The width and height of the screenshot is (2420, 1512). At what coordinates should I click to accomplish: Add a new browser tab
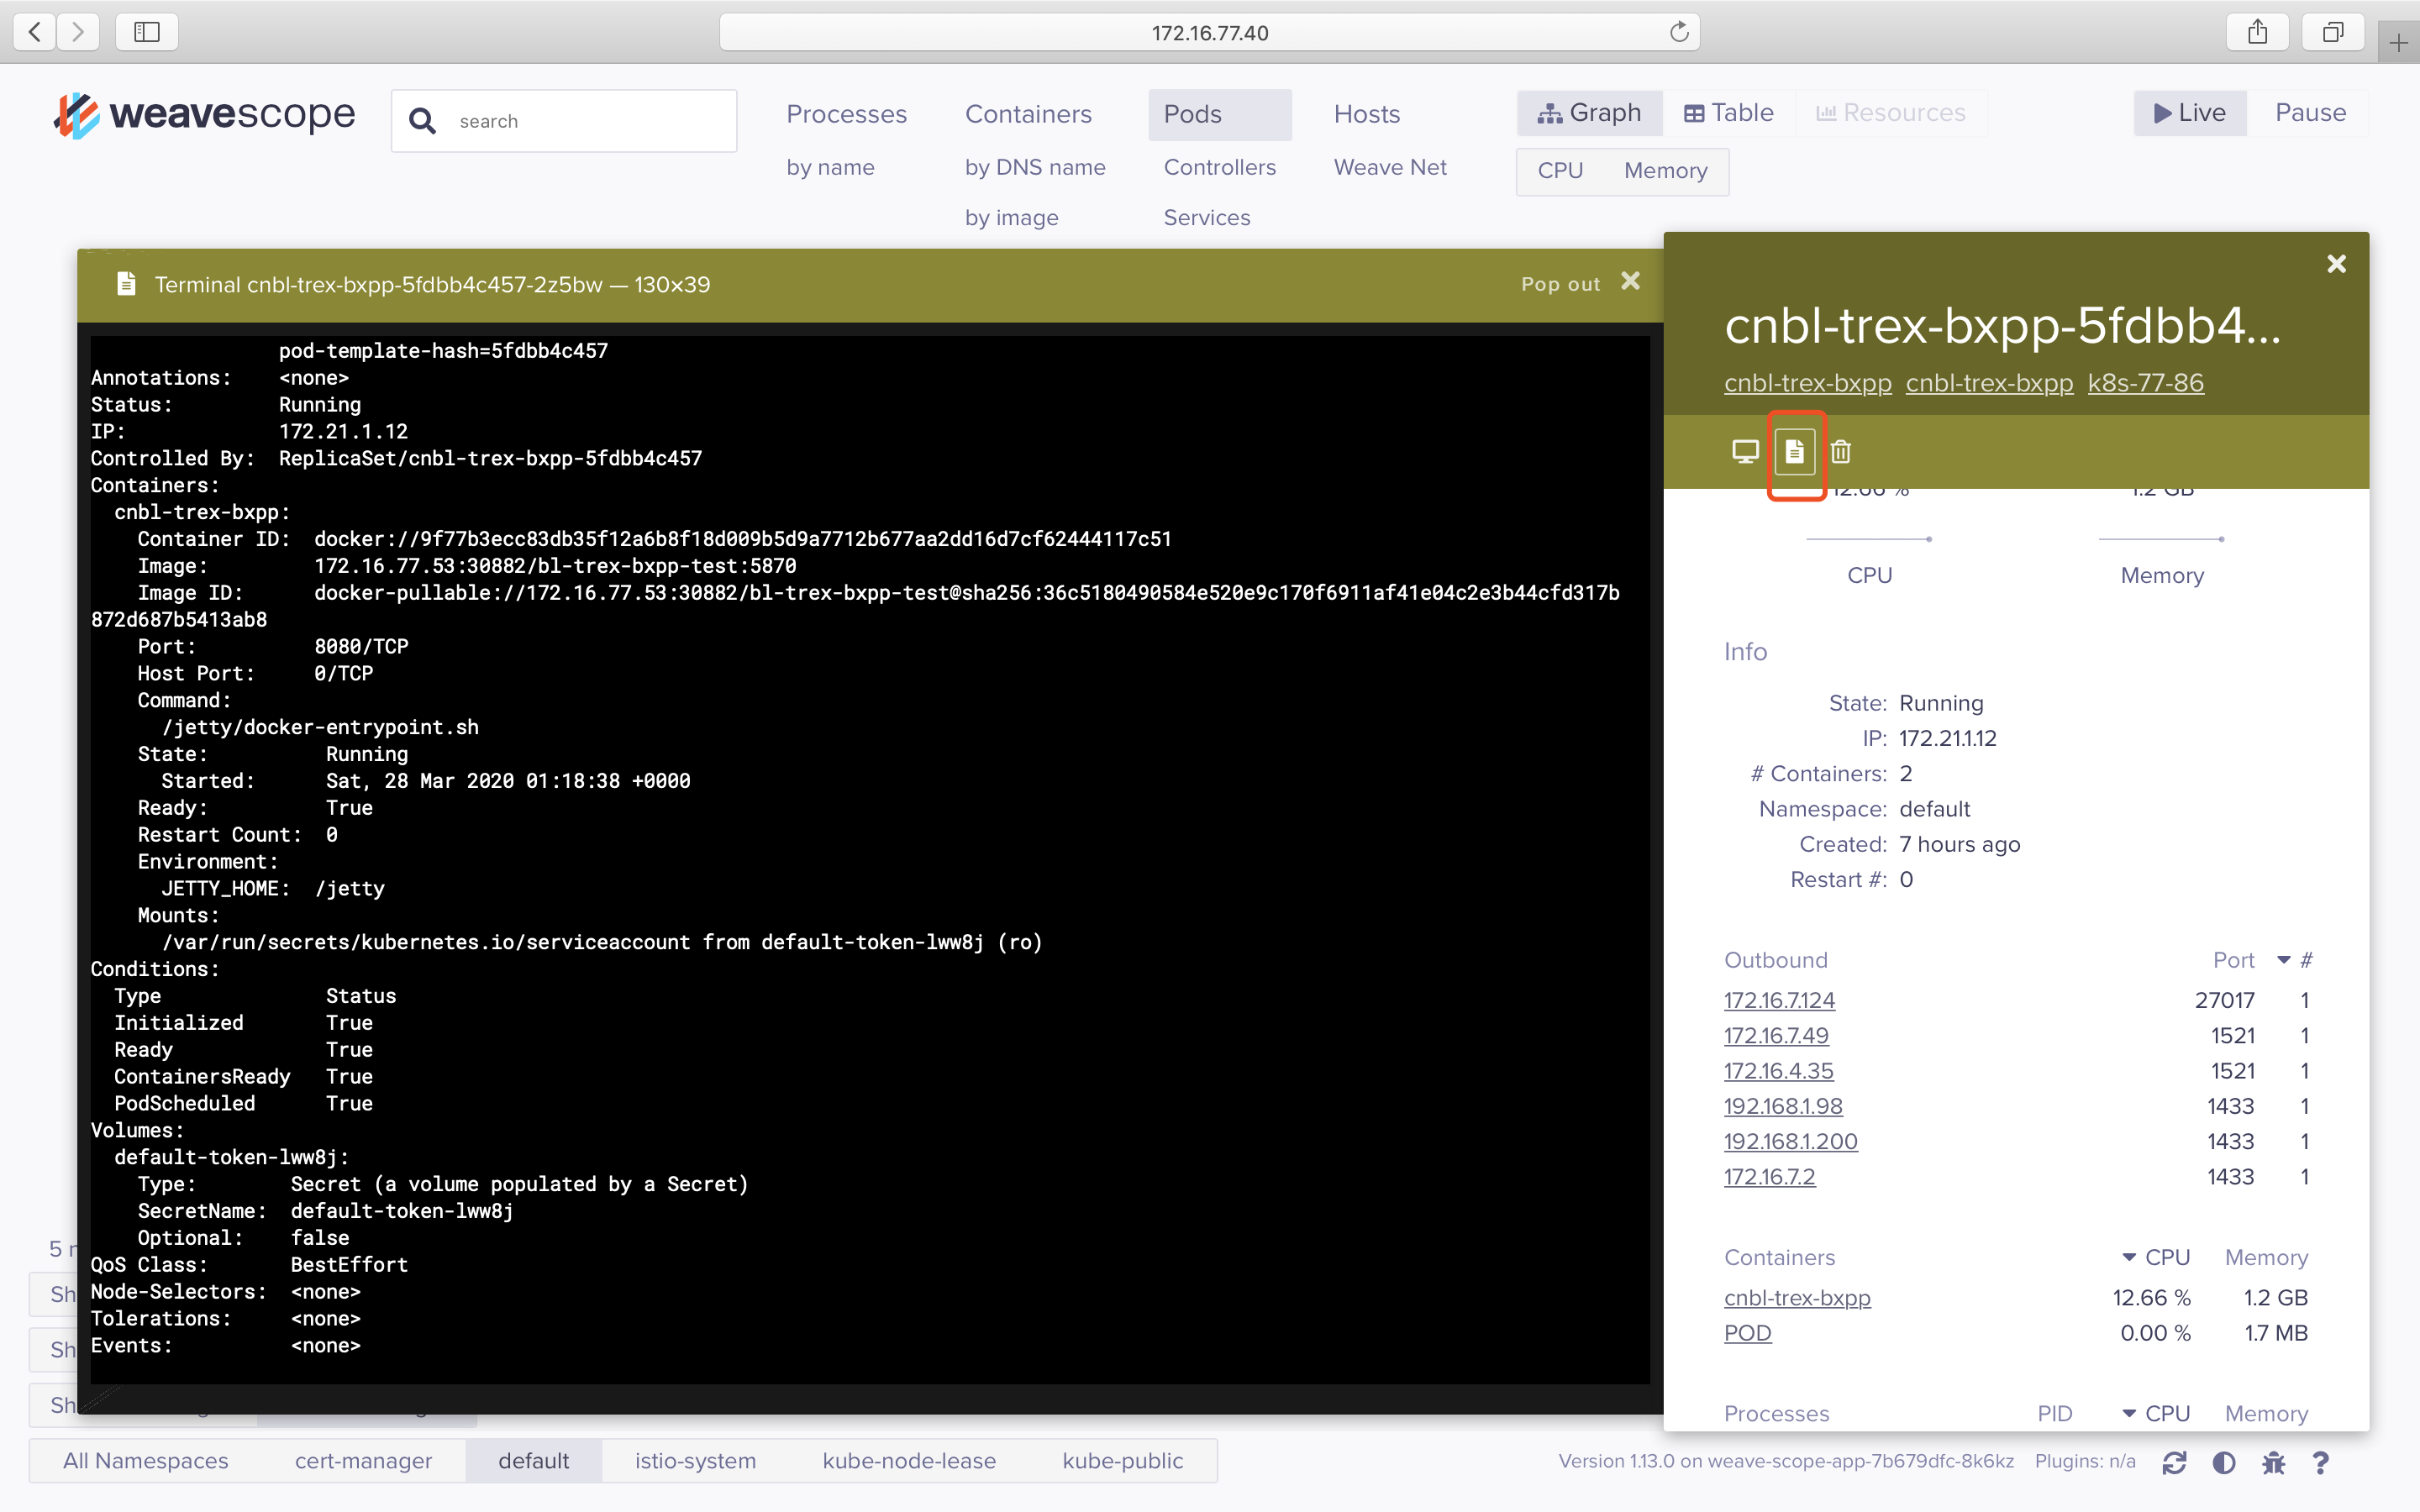tap(2398, 43)
